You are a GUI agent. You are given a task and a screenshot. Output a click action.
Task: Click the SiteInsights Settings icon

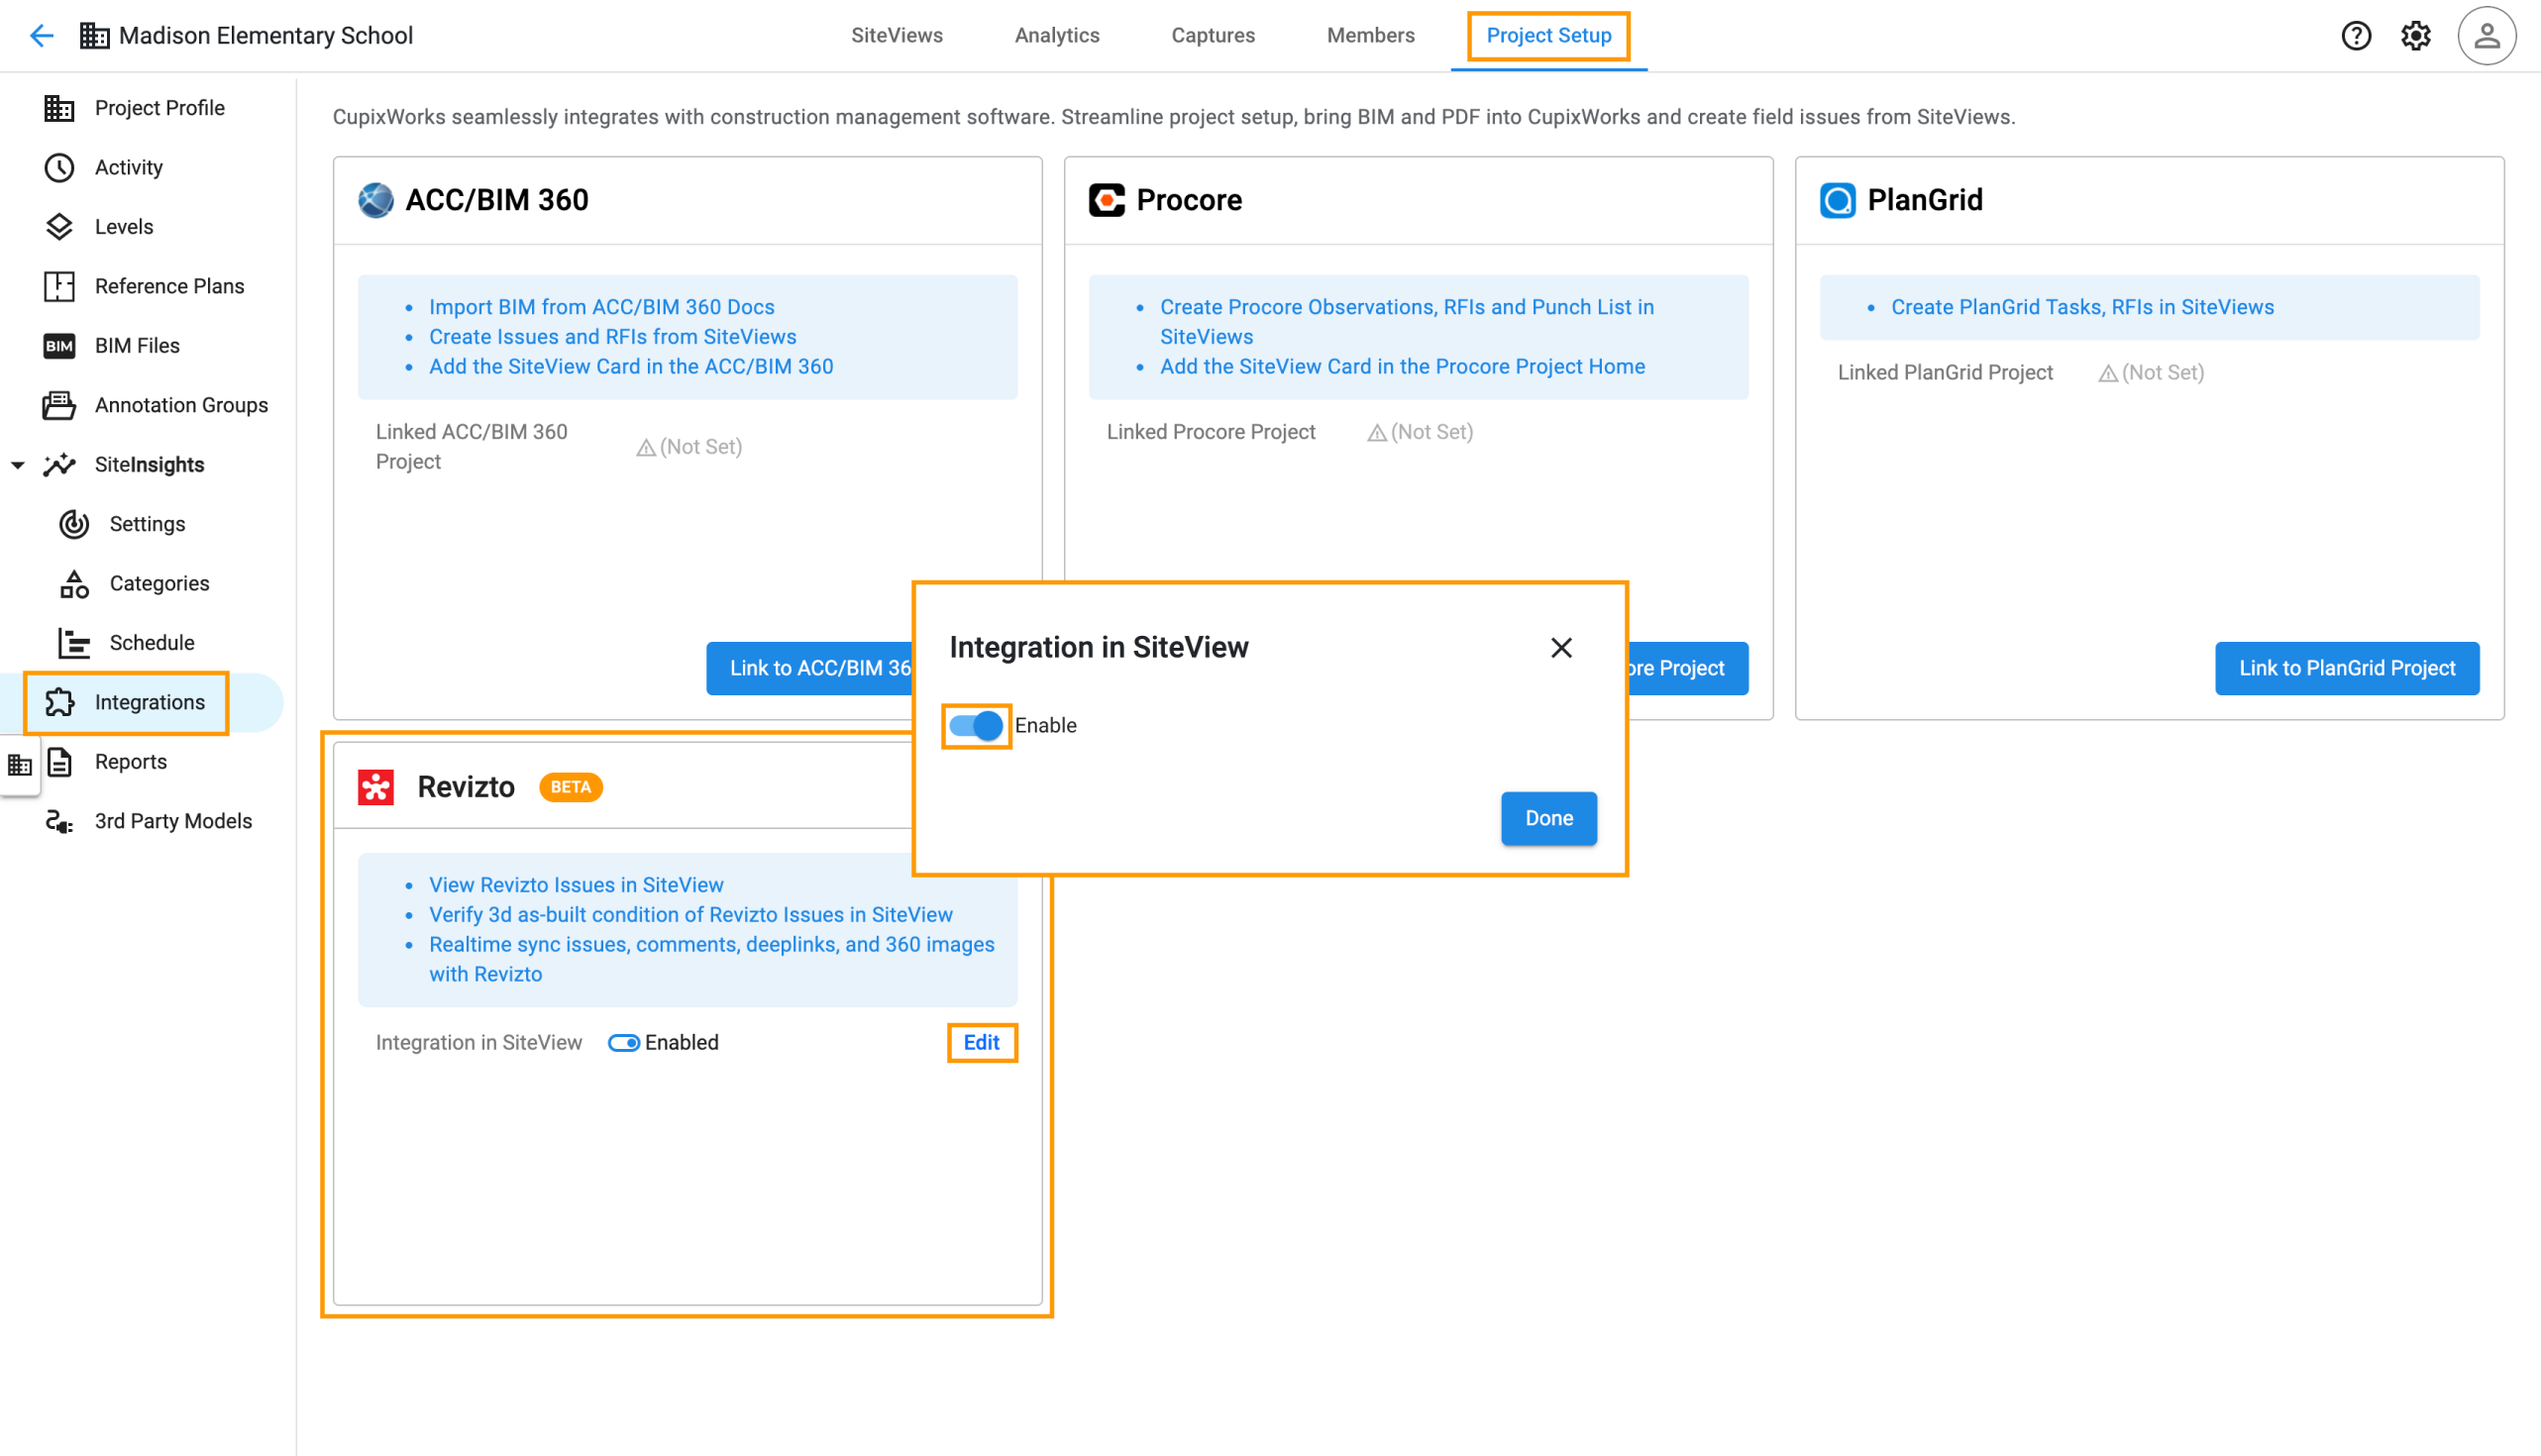tap(74, 524)
